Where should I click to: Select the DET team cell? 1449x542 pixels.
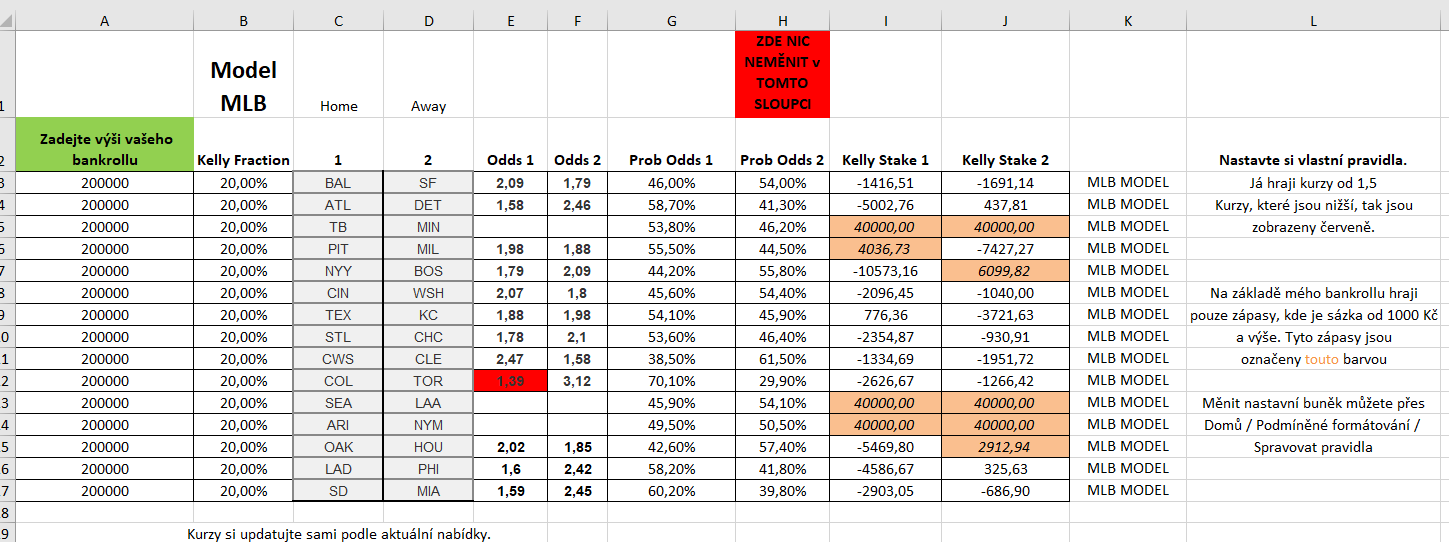click(428, 205)
